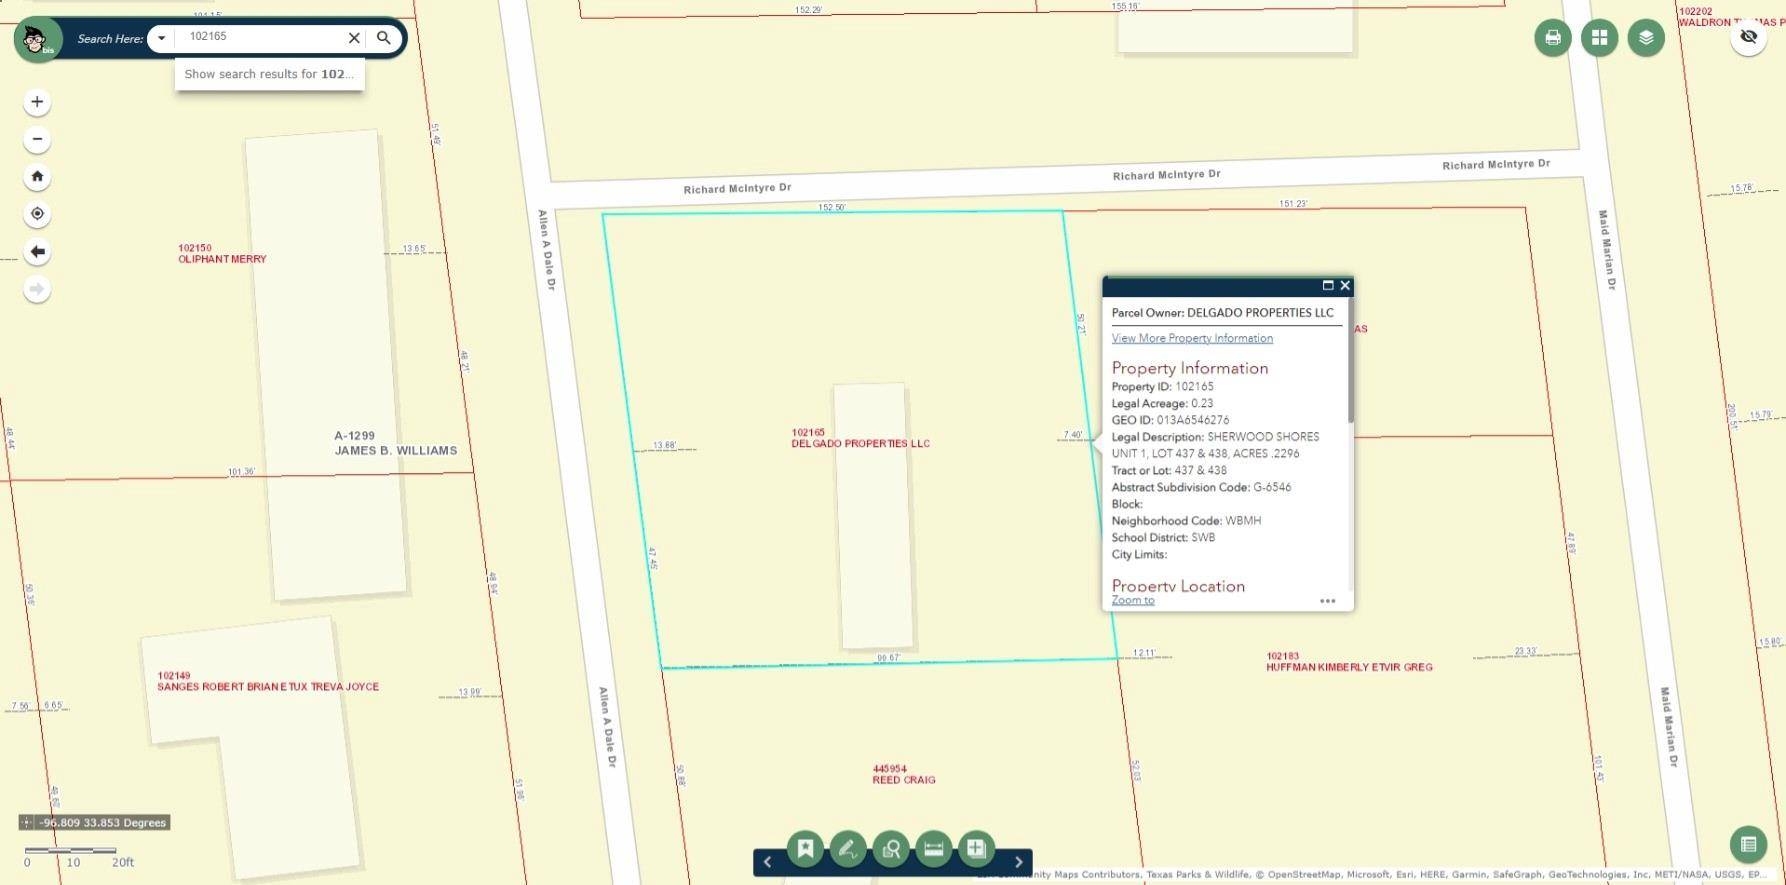
Task: Select the draw pencil tool
Action: click(x=848, y=849)
